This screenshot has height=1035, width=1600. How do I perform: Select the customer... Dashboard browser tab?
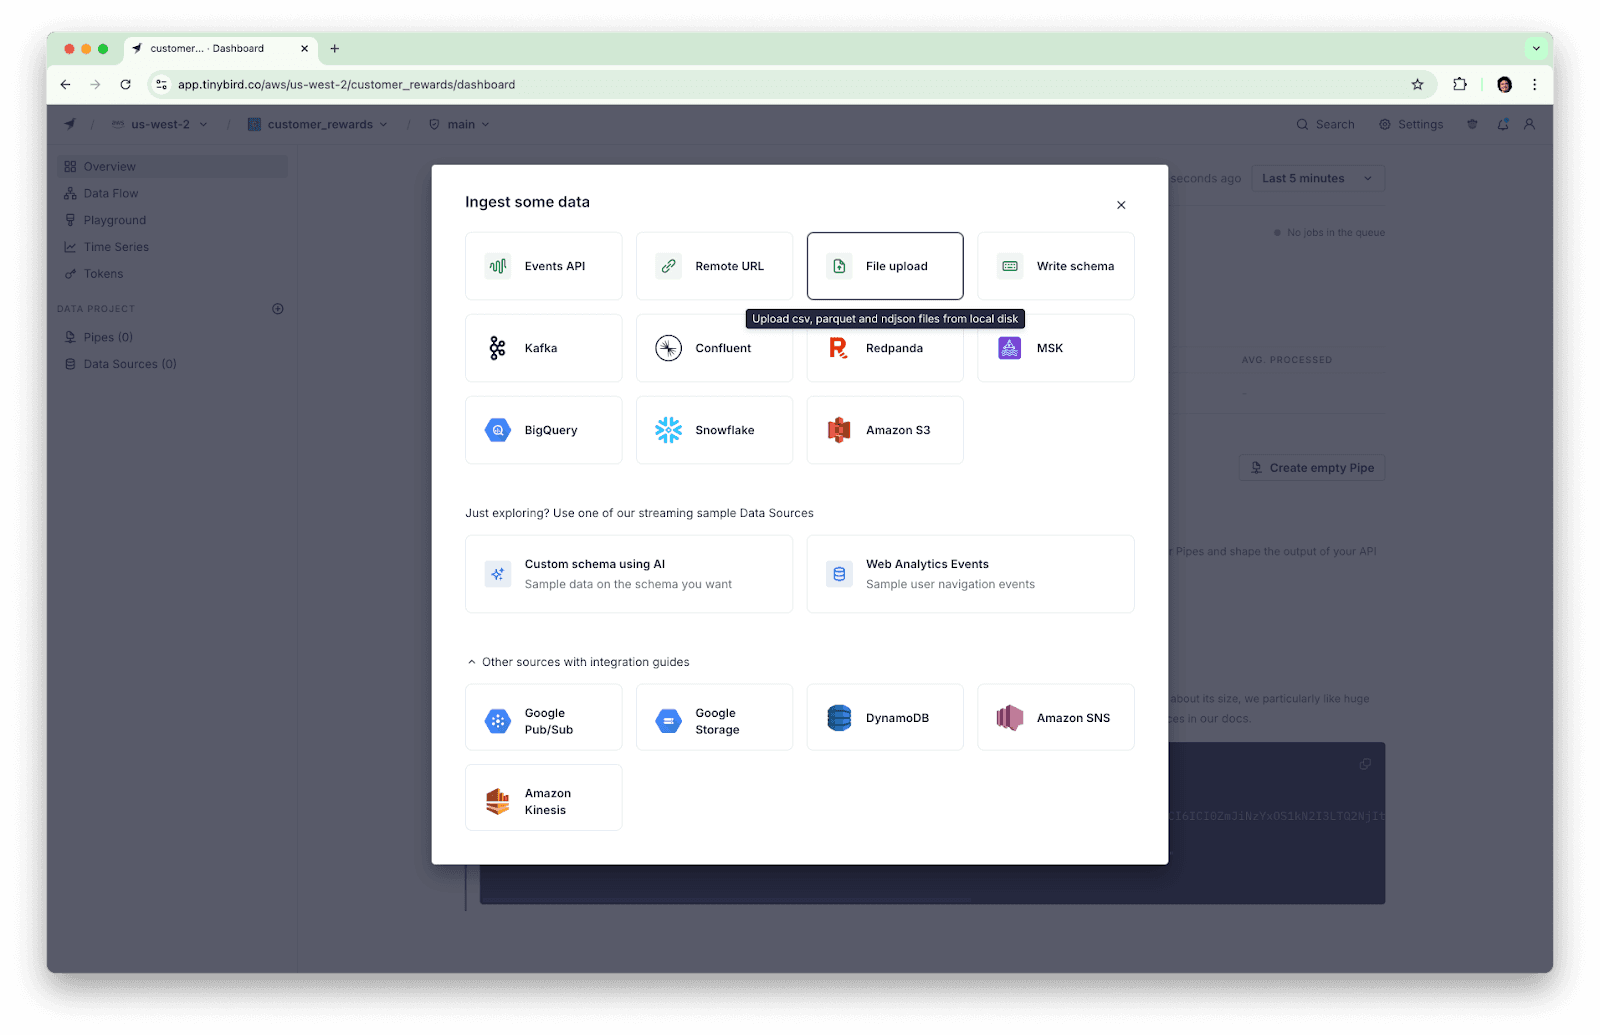click(x=220, y=48)
